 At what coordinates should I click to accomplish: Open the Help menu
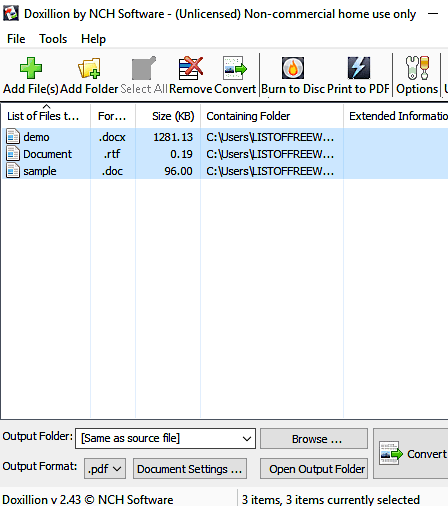[x=93, y=39]
